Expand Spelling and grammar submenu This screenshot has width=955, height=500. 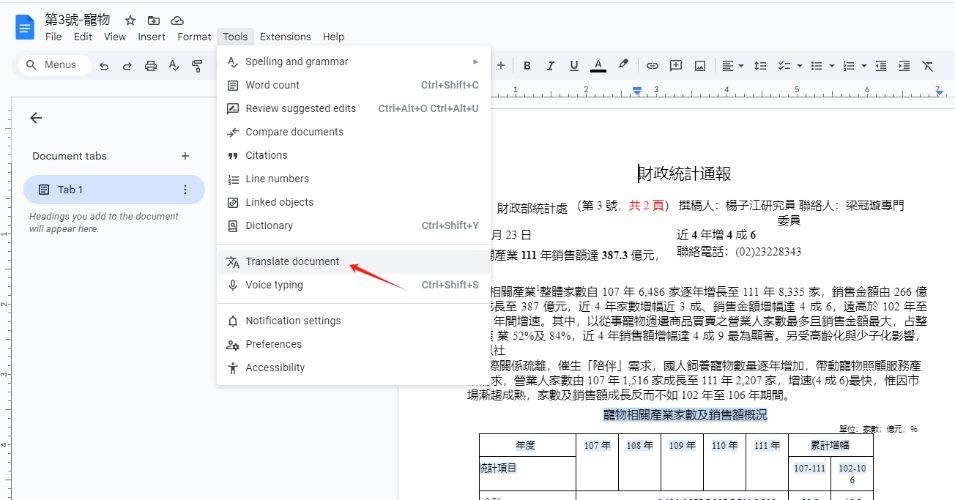pos(353,62)
